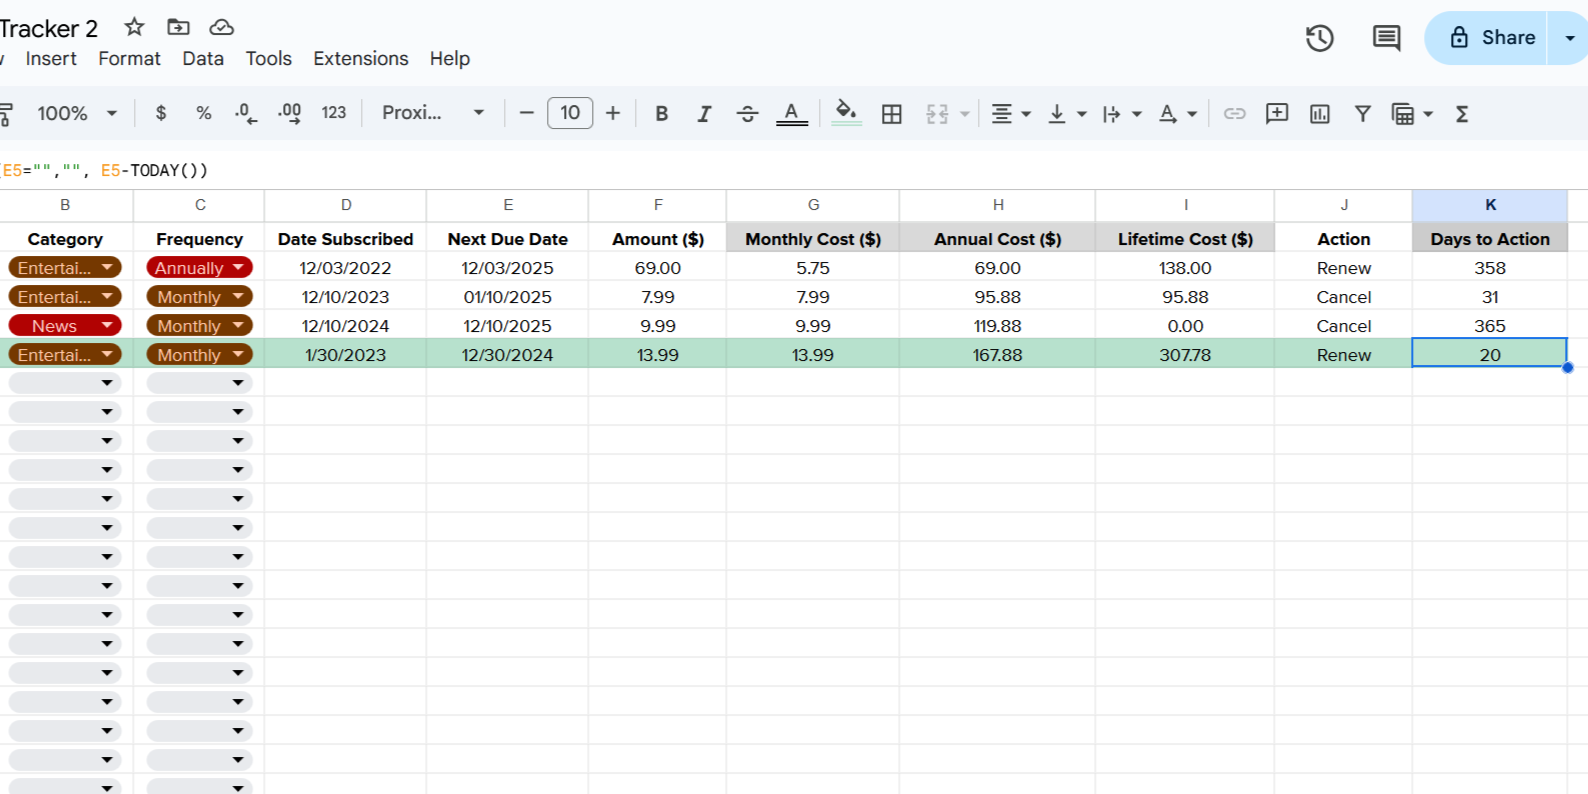Open version history clock icon
This screenshot has width=1588, height=794.
click(x=1320, y=38)
